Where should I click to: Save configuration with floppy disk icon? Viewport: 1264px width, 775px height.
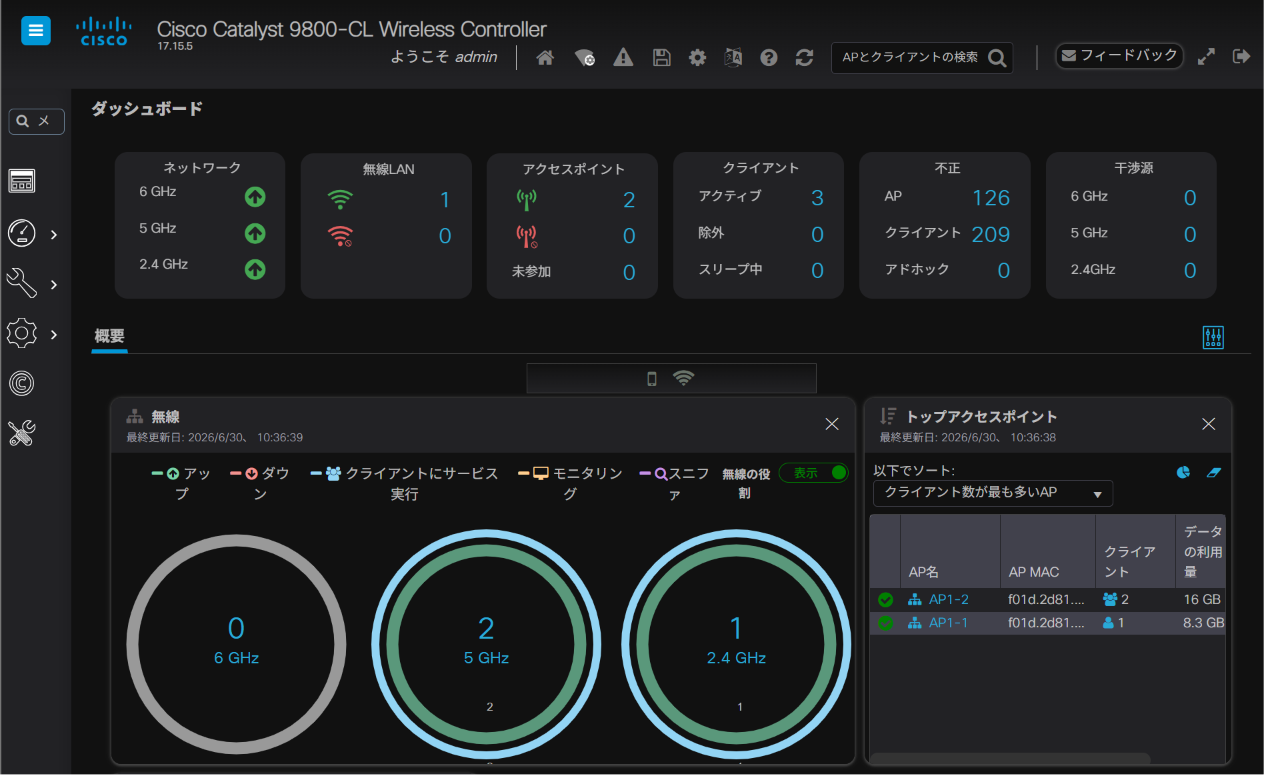[661, 58]
